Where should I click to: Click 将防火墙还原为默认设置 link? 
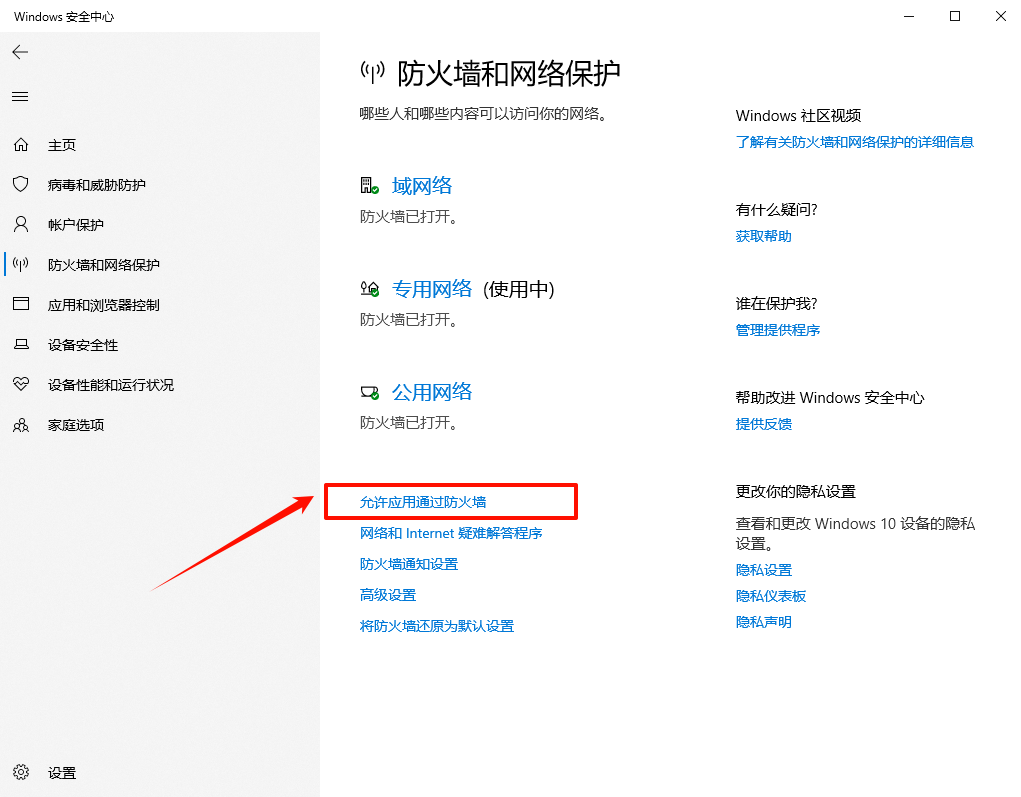coord(436,626)
